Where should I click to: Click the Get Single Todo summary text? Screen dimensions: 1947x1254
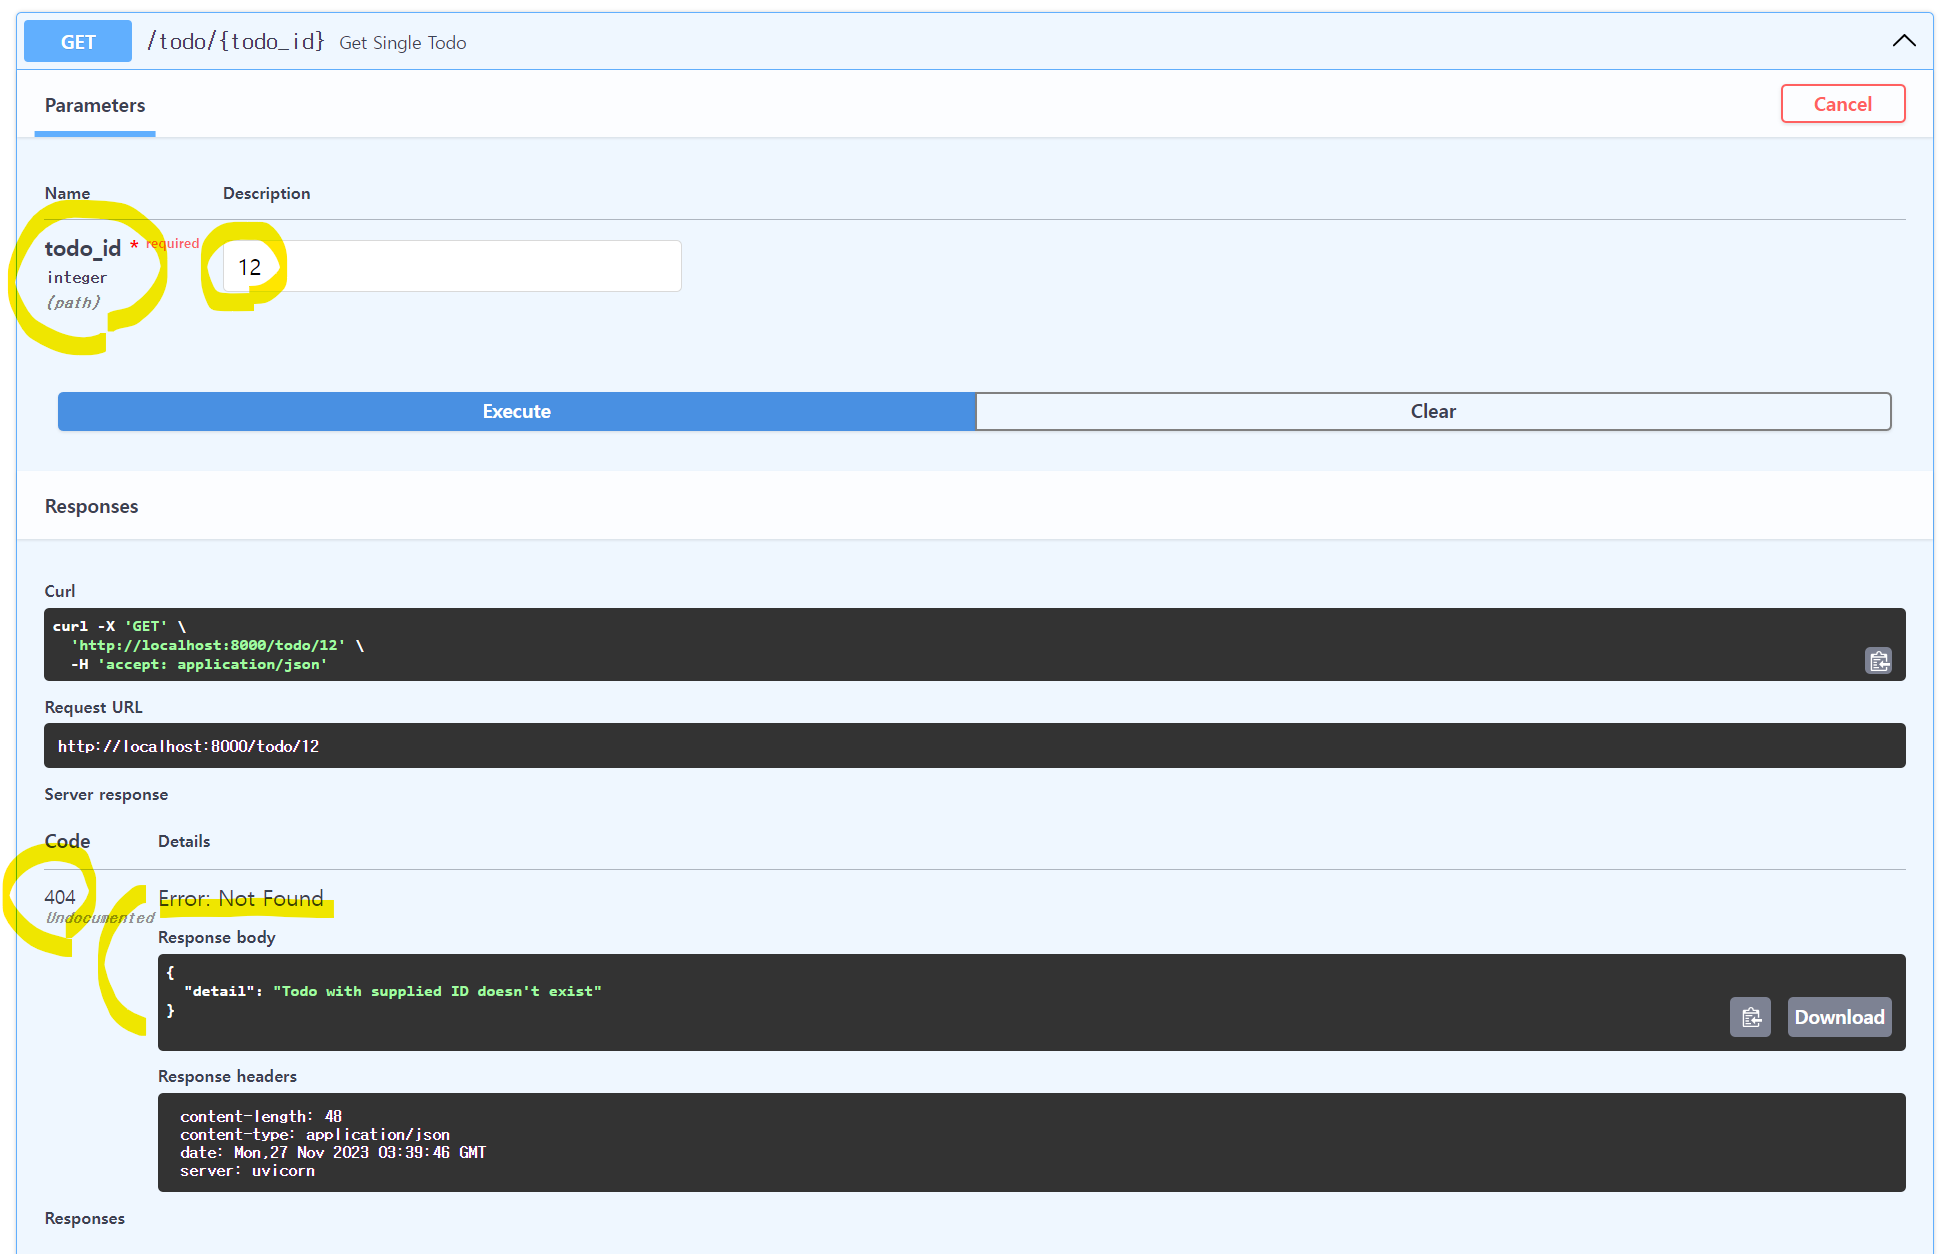point(403,43)
